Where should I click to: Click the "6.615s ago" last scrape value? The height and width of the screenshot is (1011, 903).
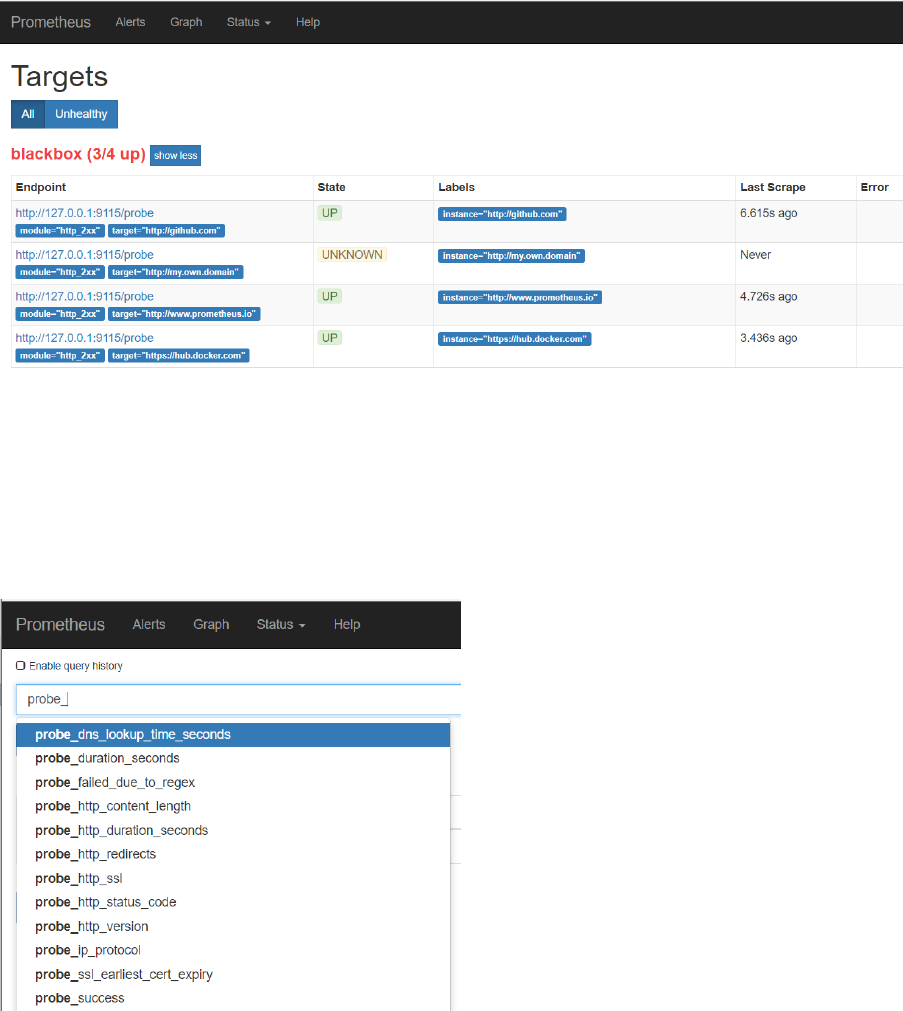point(768,213)
